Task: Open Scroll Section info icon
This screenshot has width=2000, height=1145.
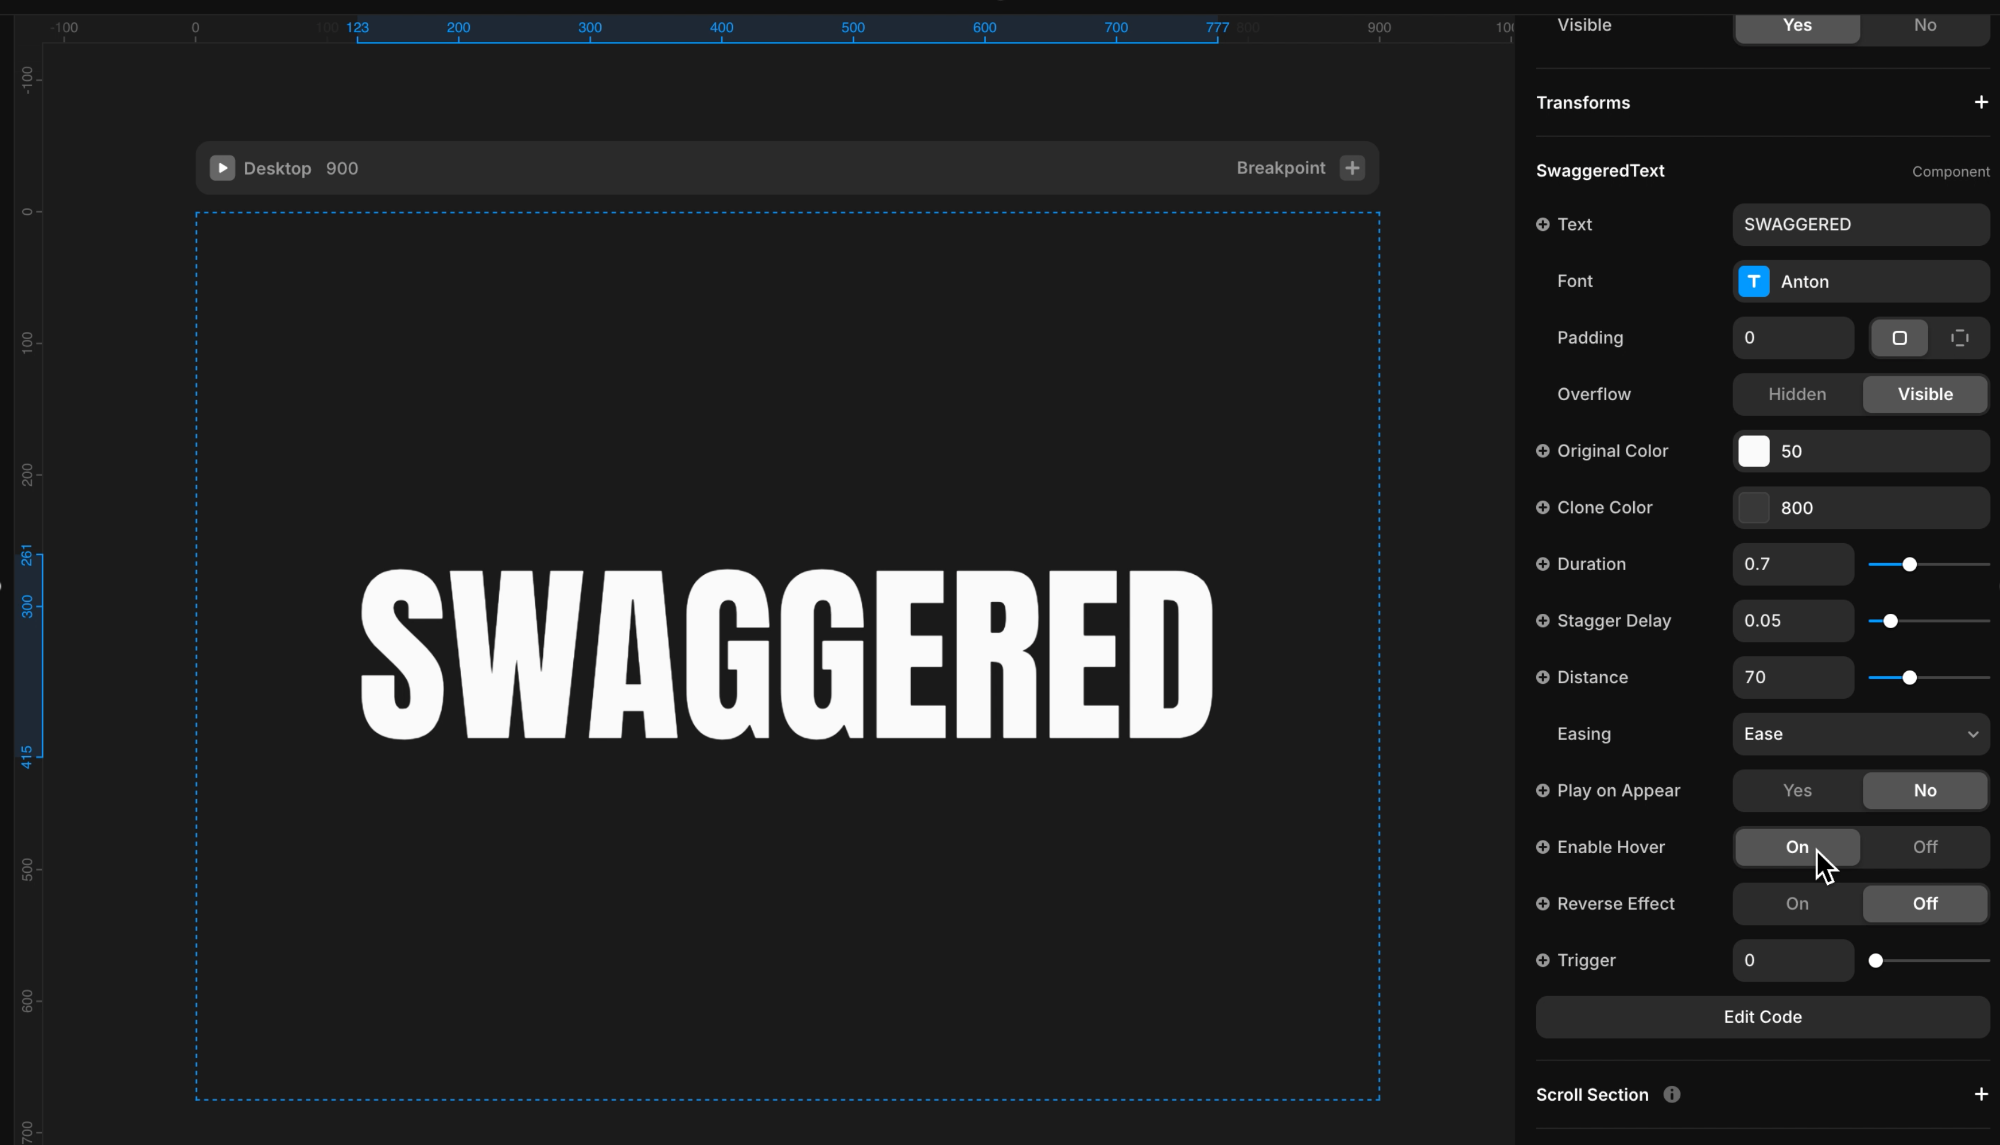Action: (x=1671, y=1094)
